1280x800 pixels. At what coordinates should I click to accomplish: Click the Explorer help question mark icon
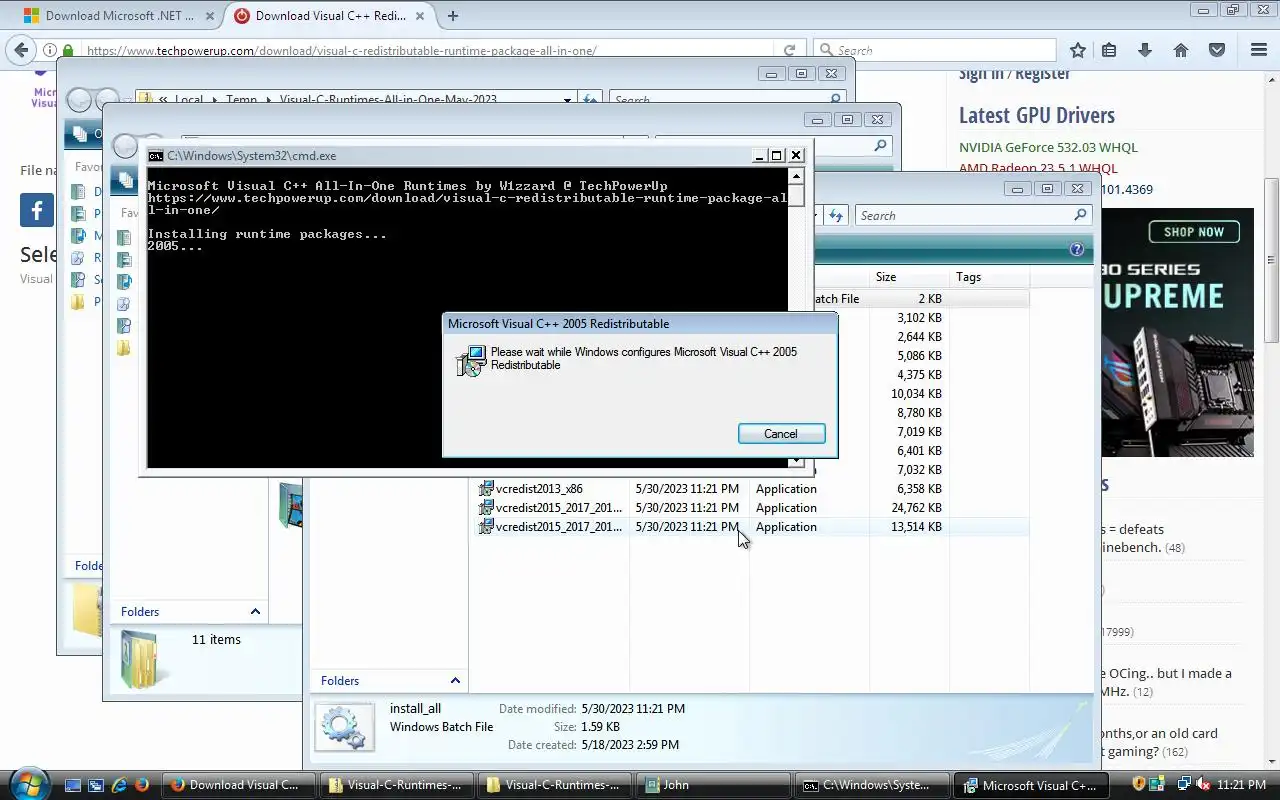(x=1077, y=250)
